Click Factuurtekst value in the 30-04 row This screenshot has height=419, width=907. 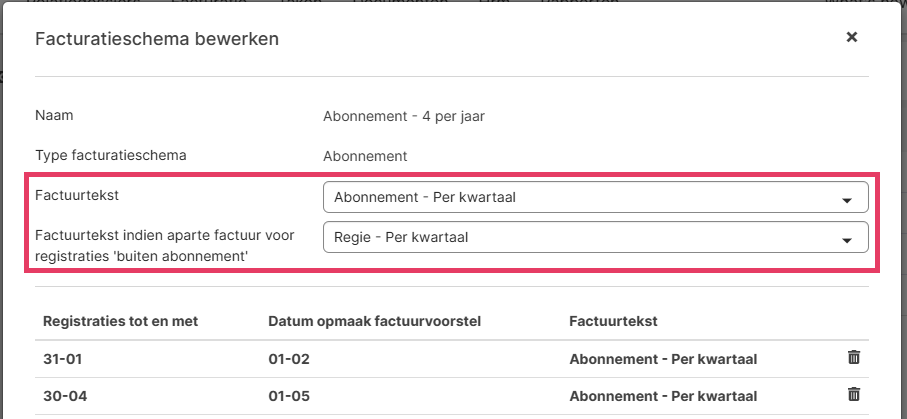(x=663, y=395)
